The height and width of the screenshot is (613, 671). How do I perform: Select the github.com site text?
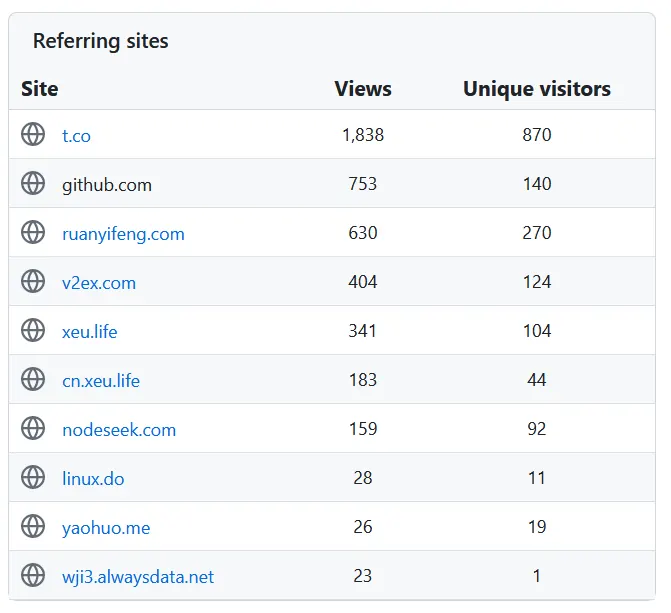(x=107, y=185)
